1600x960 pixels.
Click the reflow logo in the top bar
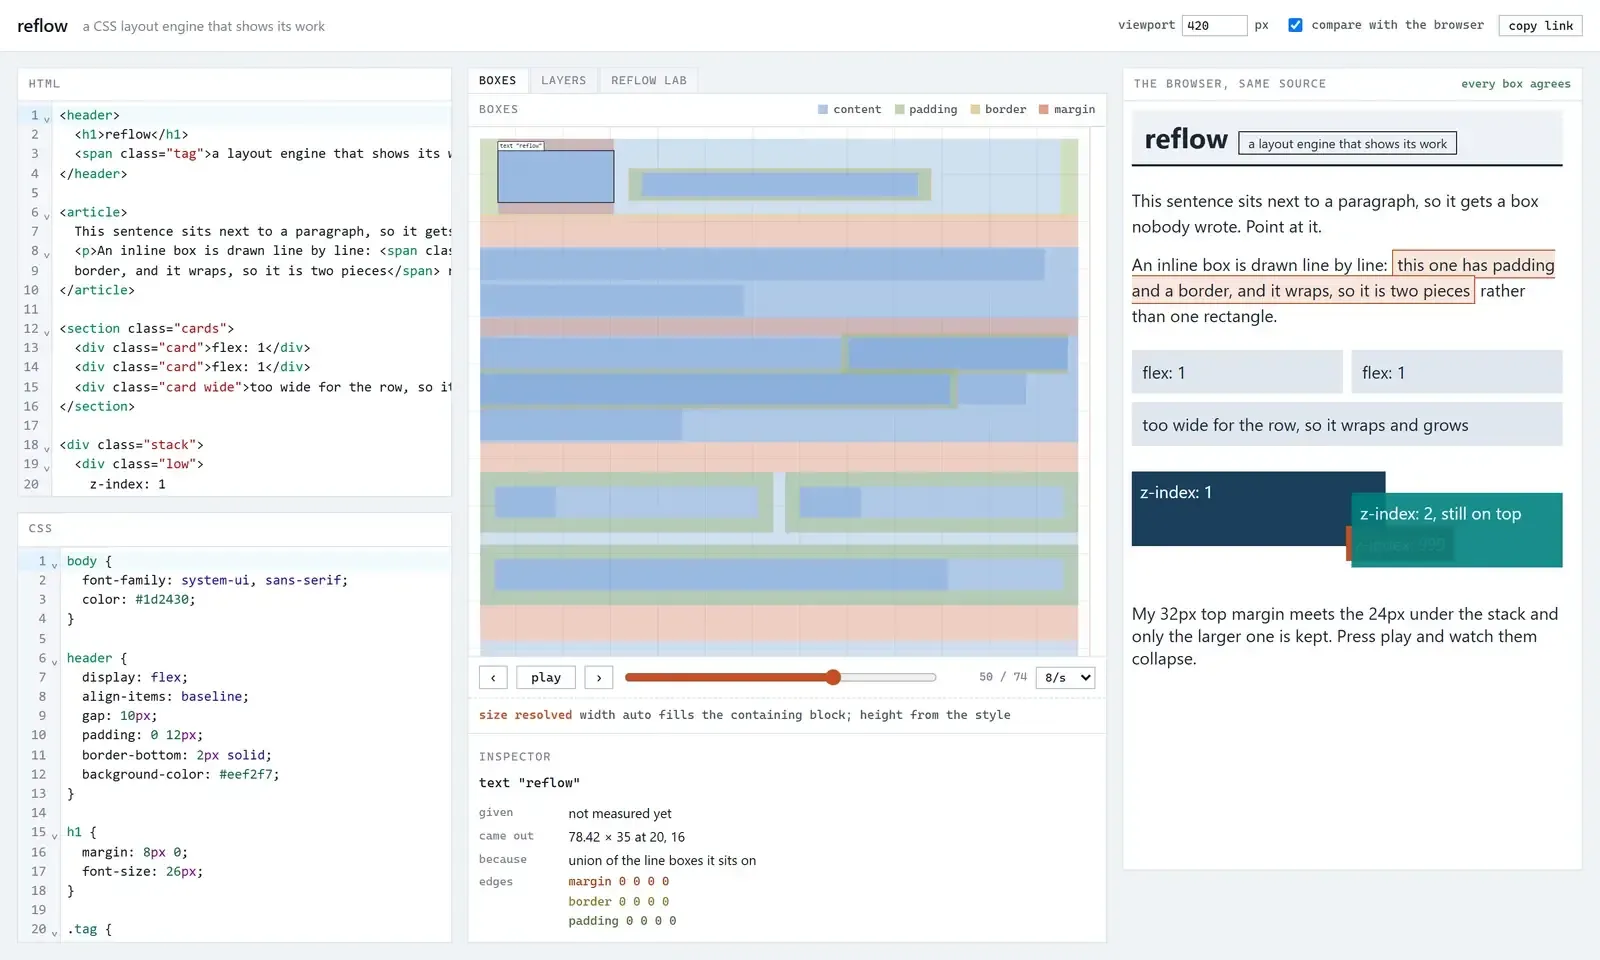[x=42, y=26]
